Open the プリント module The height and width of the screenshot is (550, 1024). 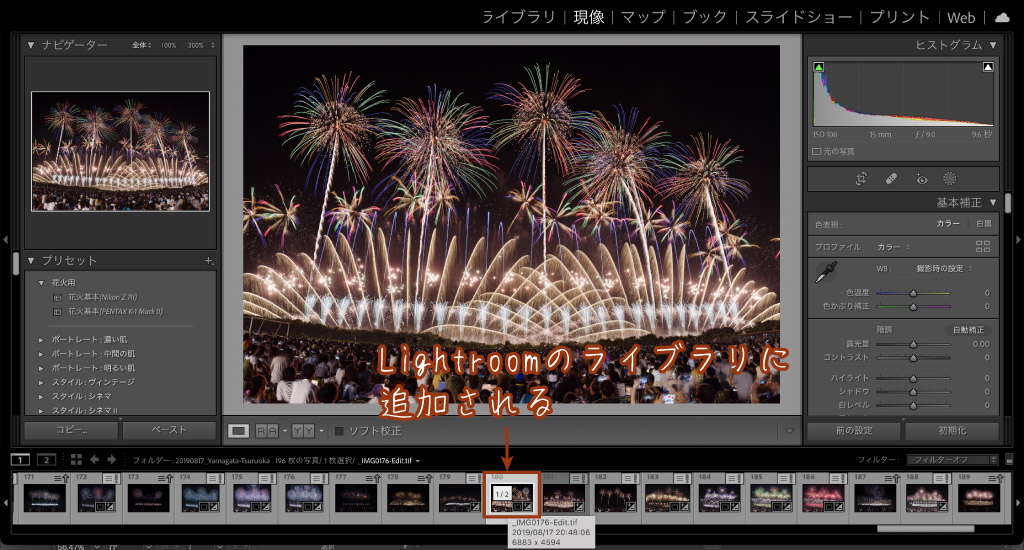click(899, 17)
